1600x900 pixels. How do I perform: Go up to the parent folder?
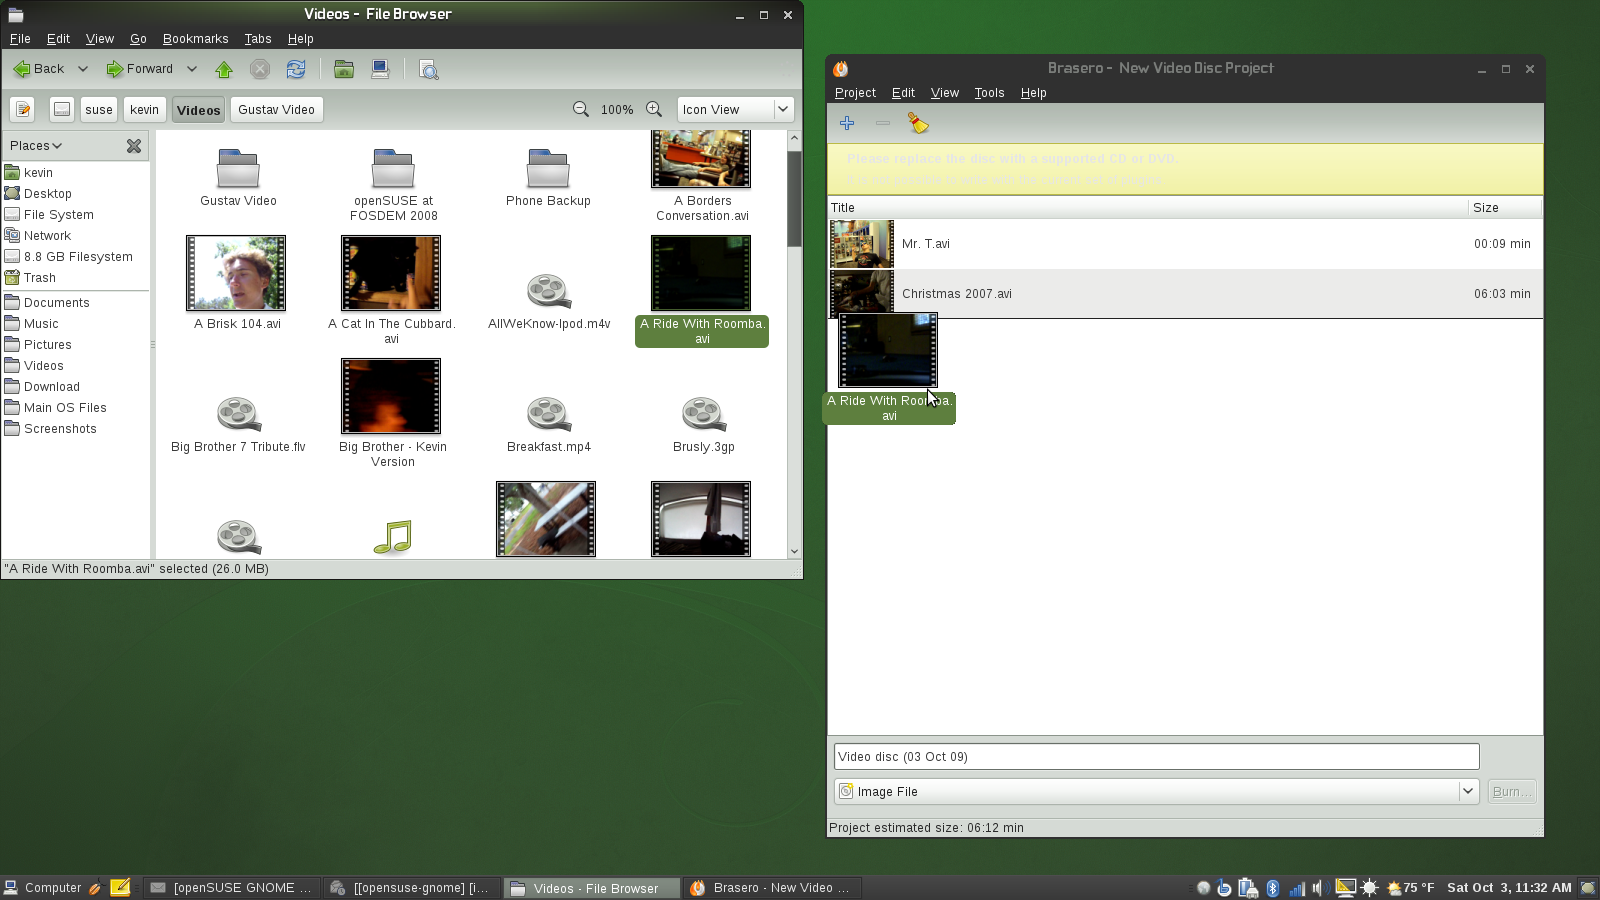[x=224, y=69]
